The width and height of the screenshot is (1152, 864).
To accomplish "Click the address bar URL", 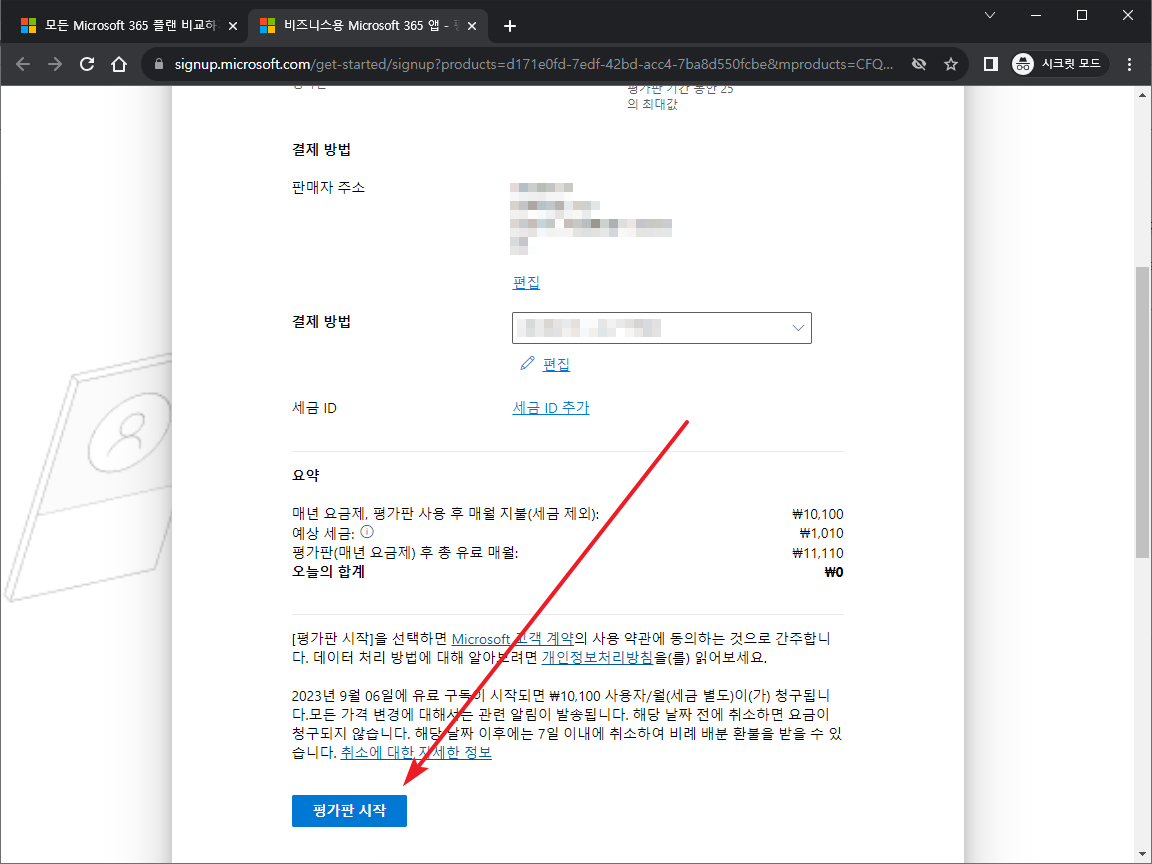I will click(x=533, y=65).
